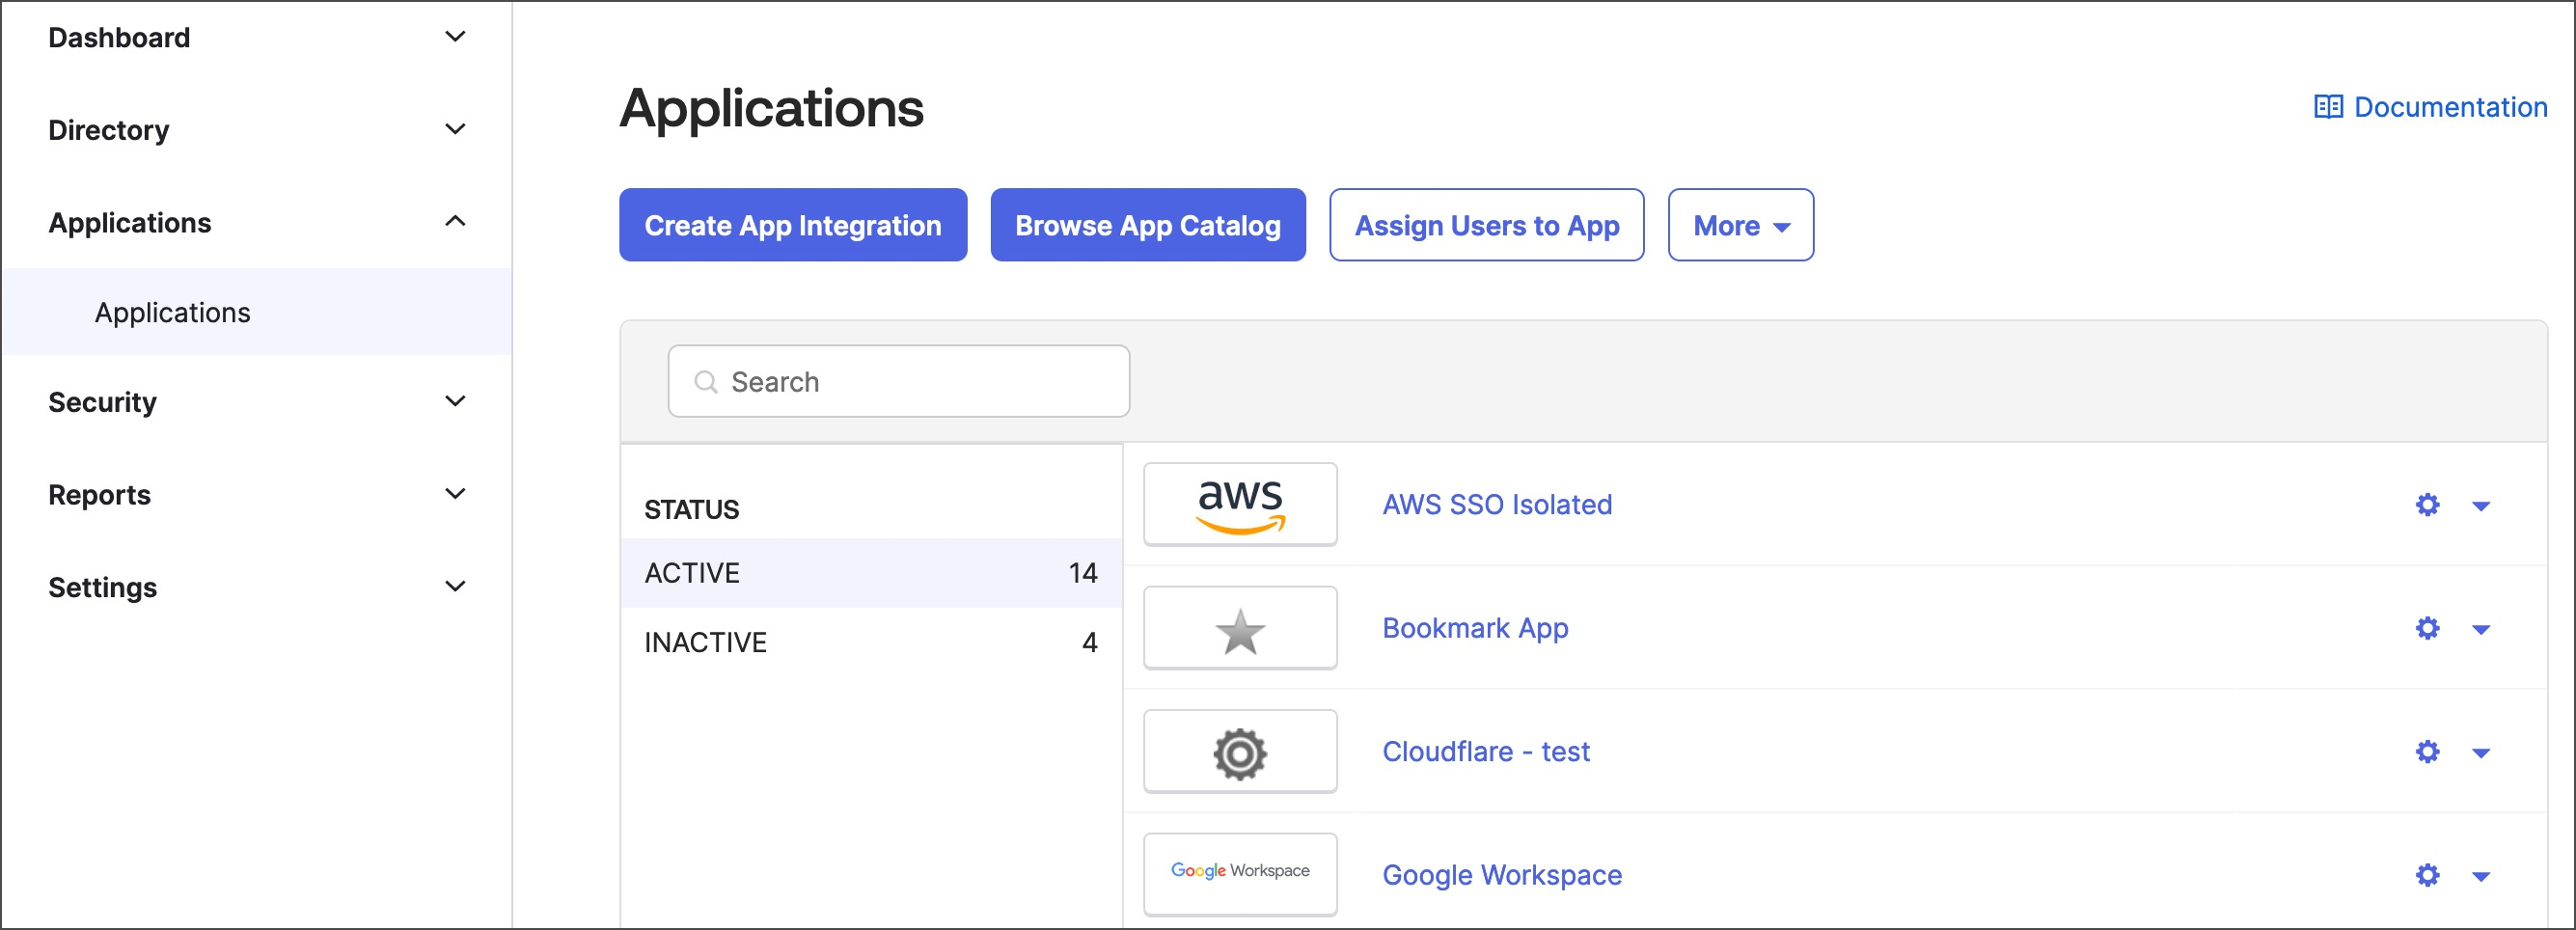
Task: Click the Google Workspace logo
Action: 1240,873
